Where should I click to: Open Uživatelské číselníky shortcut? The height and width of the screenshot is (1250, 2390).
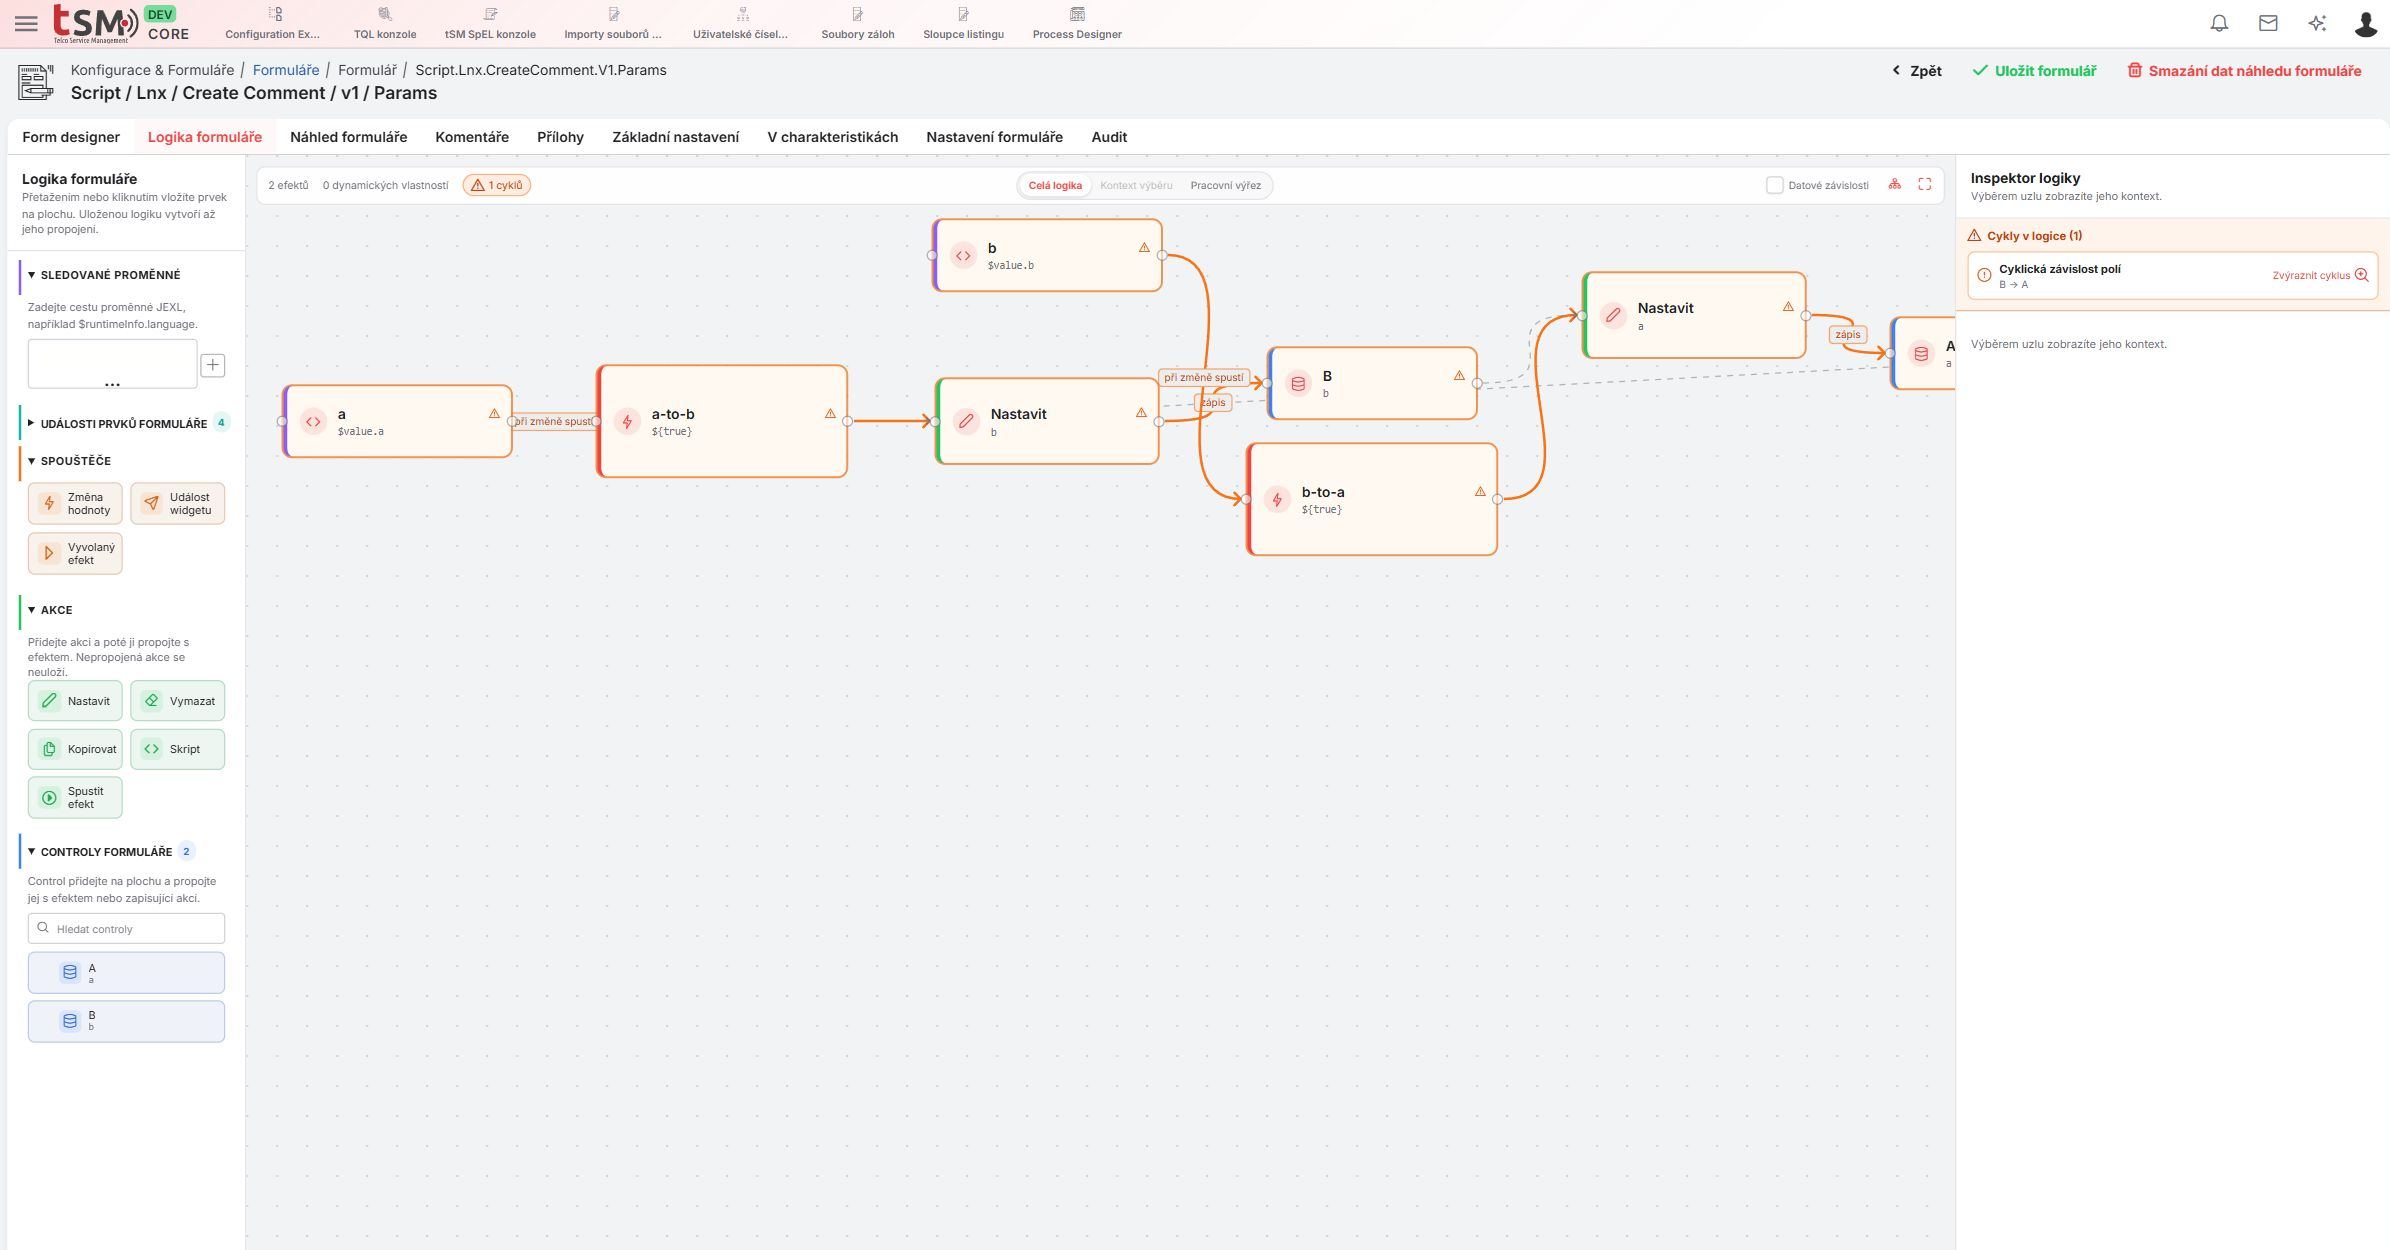(x=741, y=24)
